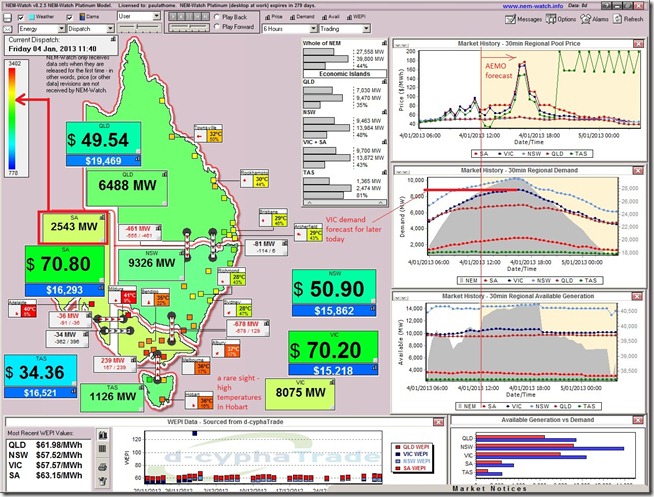Viewport: 654px width, 497px height.
Task: Click the help question-mark title bar icon
Action: coord(606,6)
